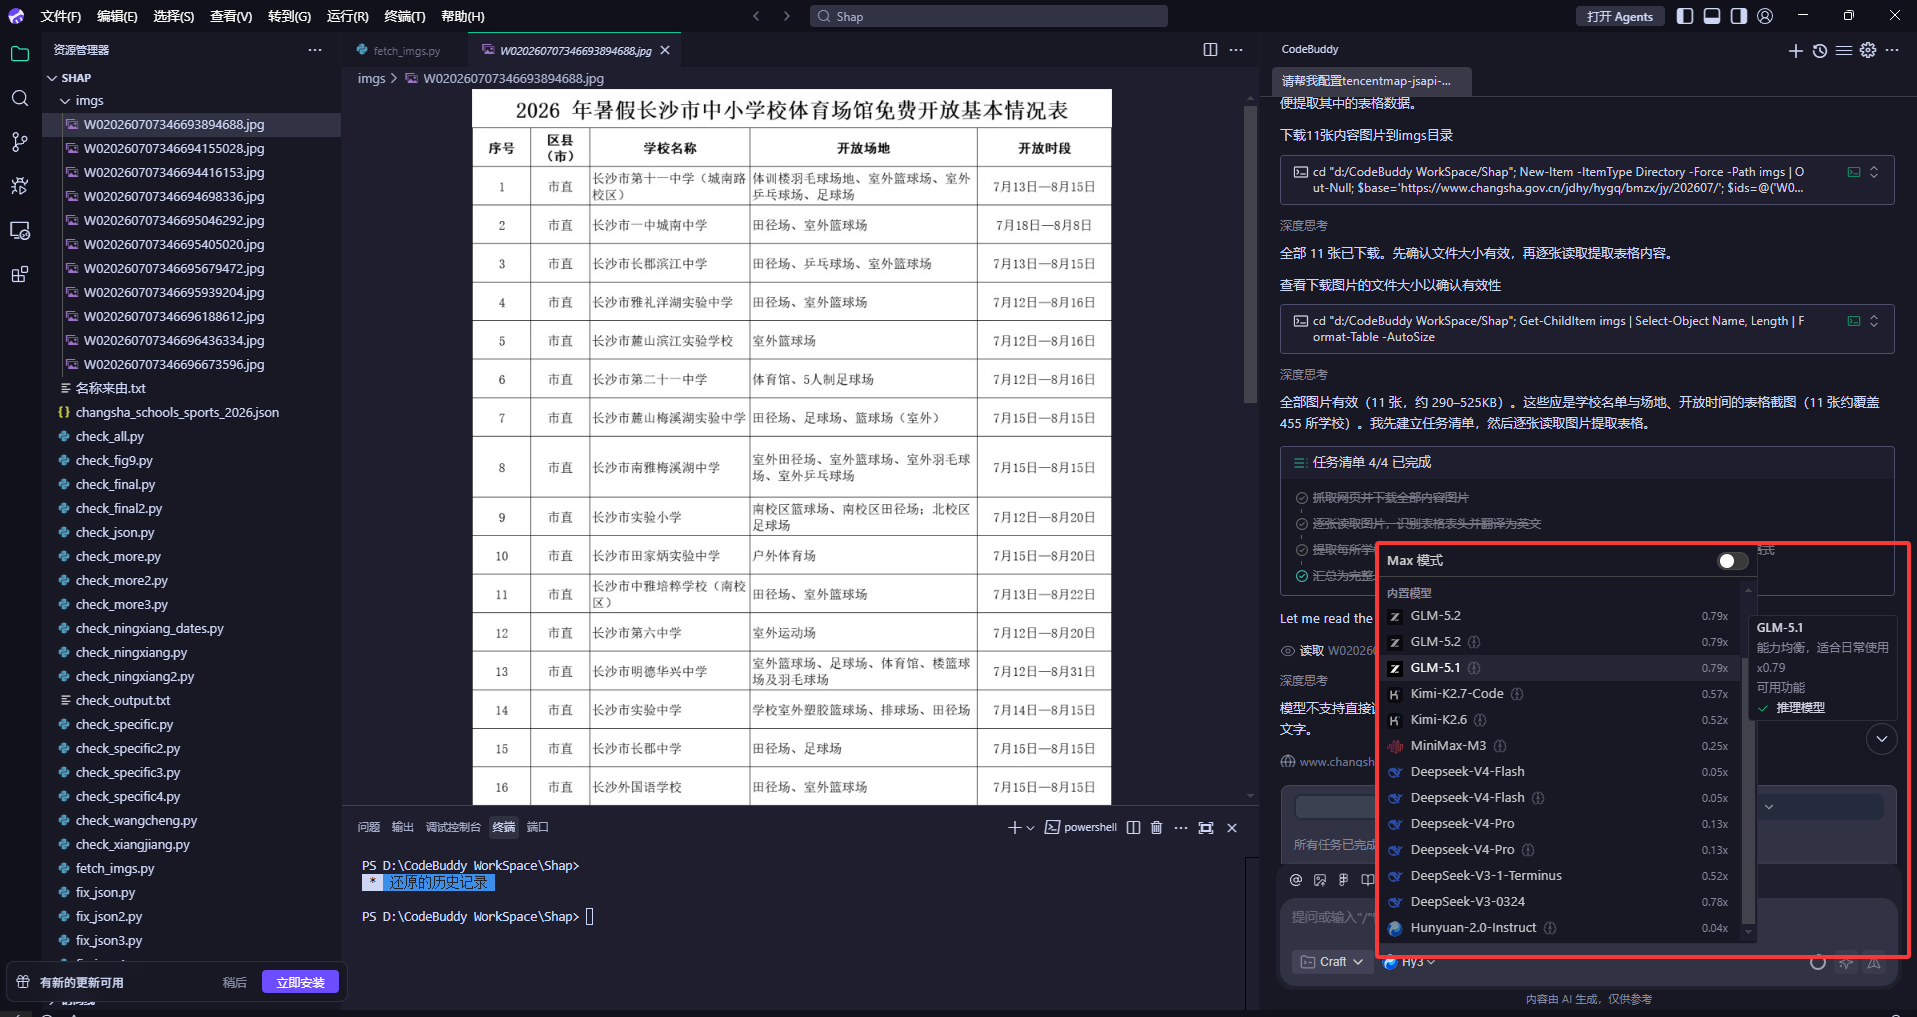Viewport: 1917px width, 1017px height.
Task: Open the Run and Debug view
Action: point(20,186)
